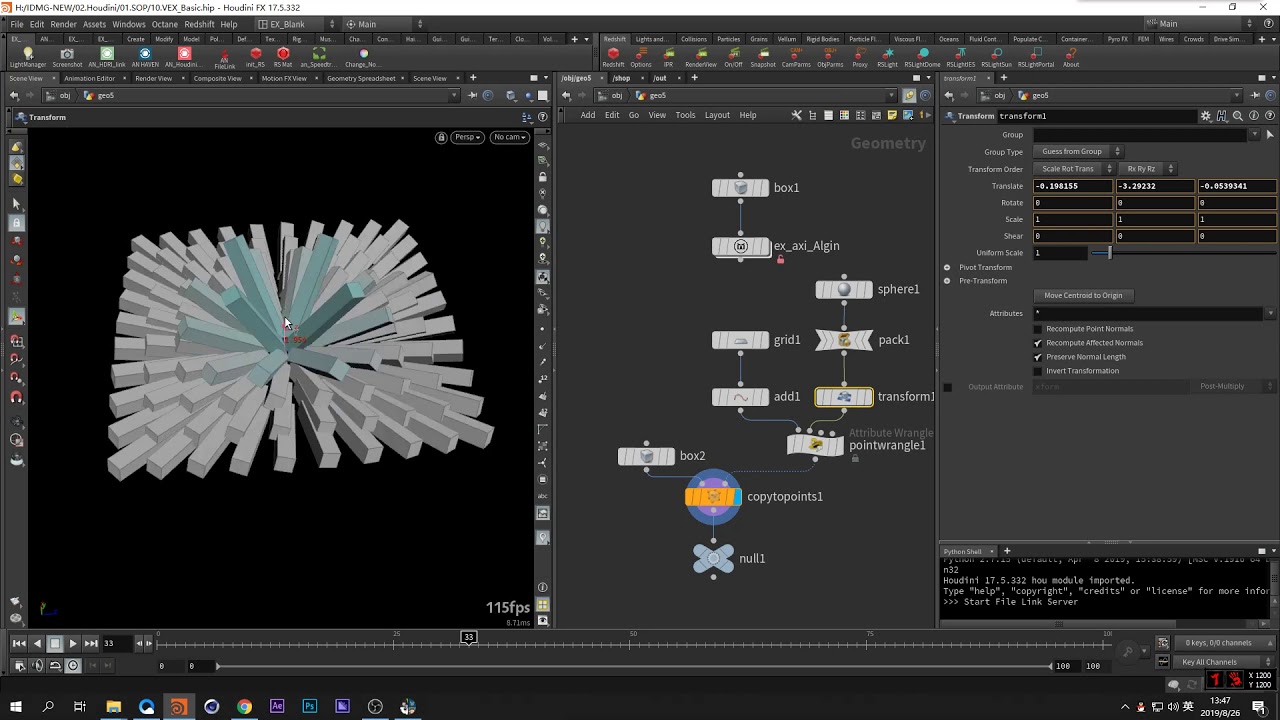
Task: Click the init_RS shelf tool
Action: (x=255, y=56)
